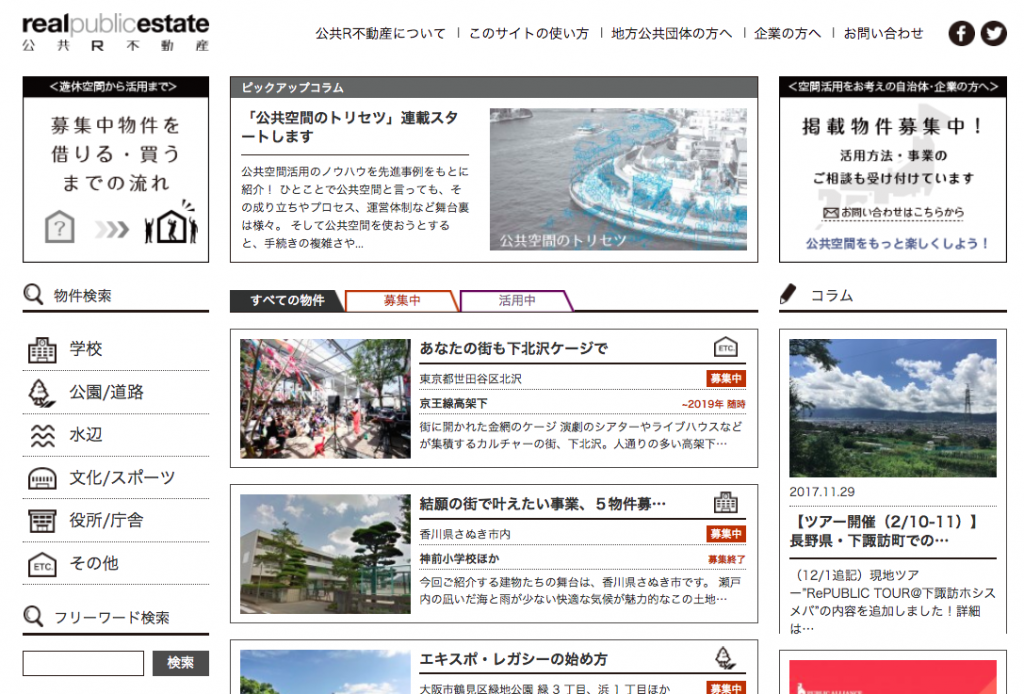Open このサイトの使い方 menu item
The image size is (1024, 694).
click(528, 33)
